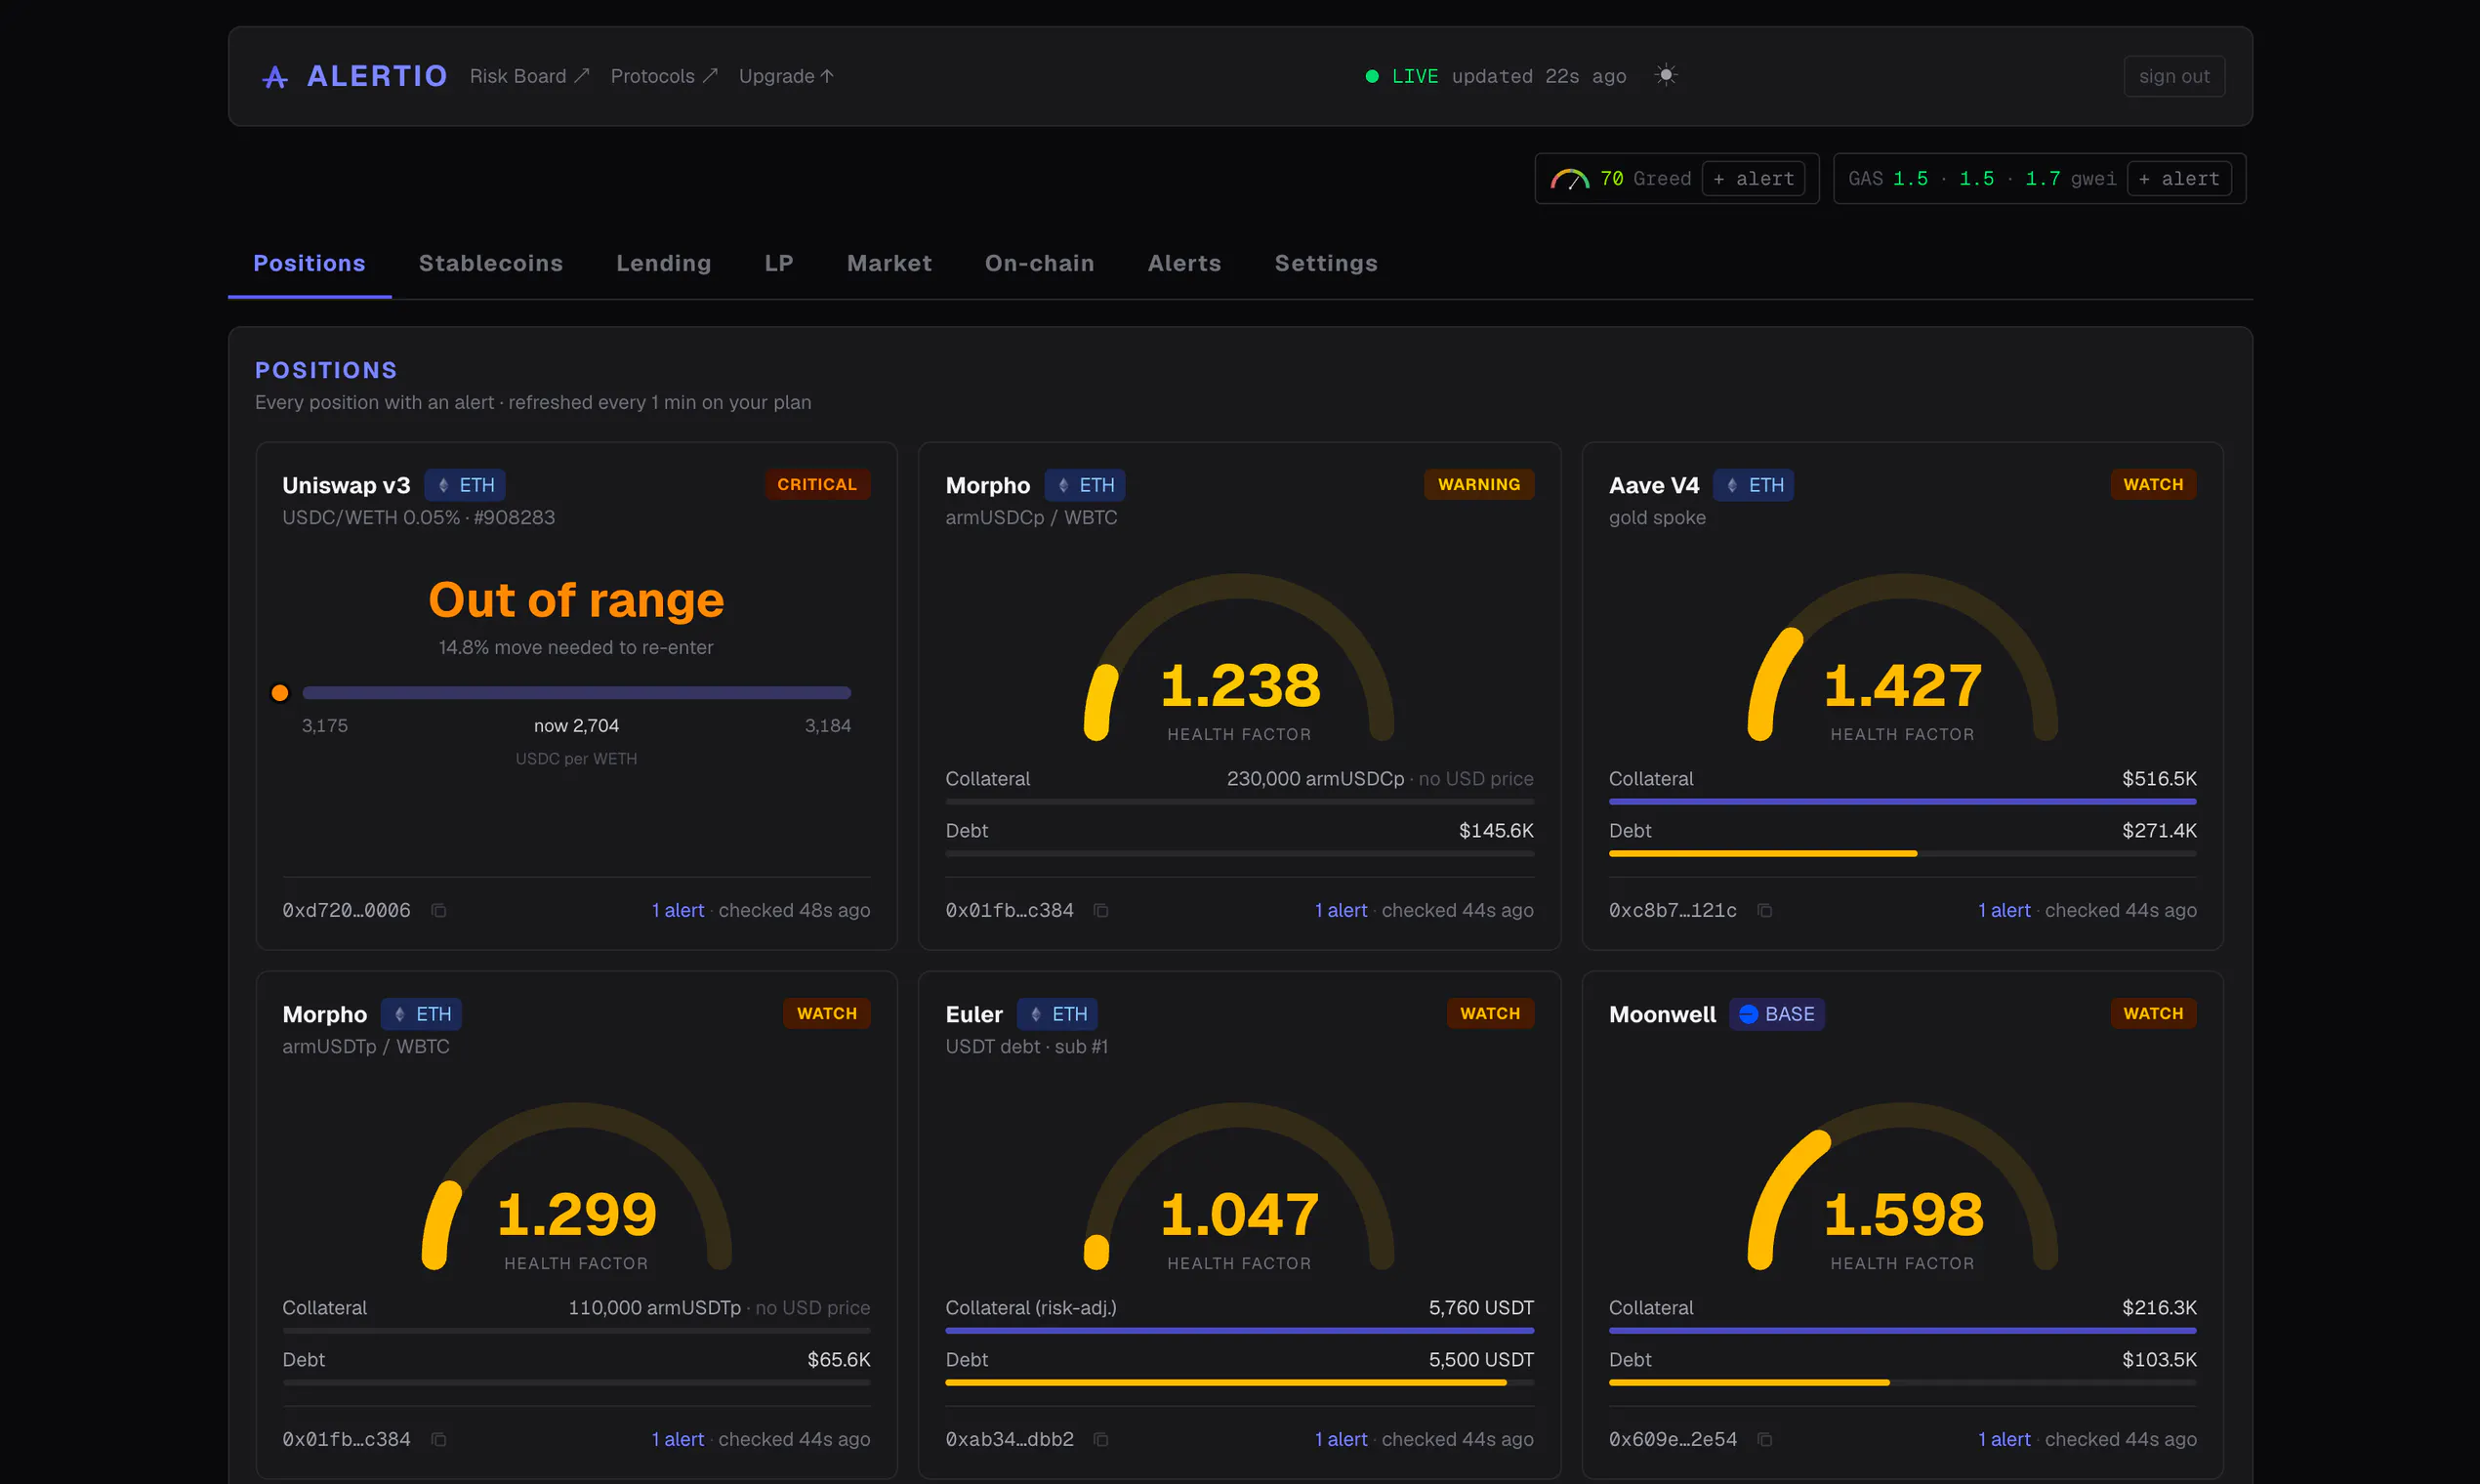This screenshot has height=1484, width=2480.
Task: Click the sign out button
Action: [2174, 77]
